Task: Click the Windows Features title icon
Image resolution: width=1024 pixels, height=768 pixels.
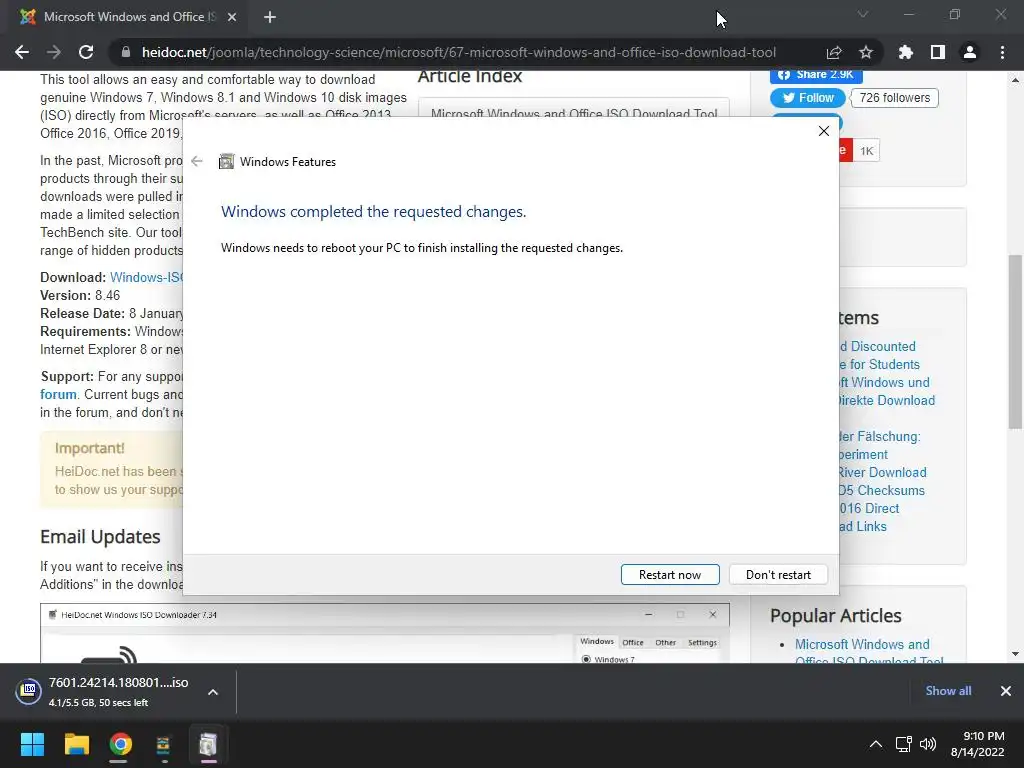Action: click(226, 161)
